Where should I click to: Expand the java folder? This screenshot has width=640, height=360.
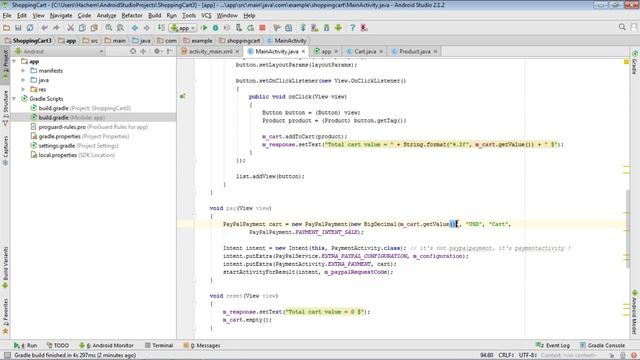pos(23,80)
